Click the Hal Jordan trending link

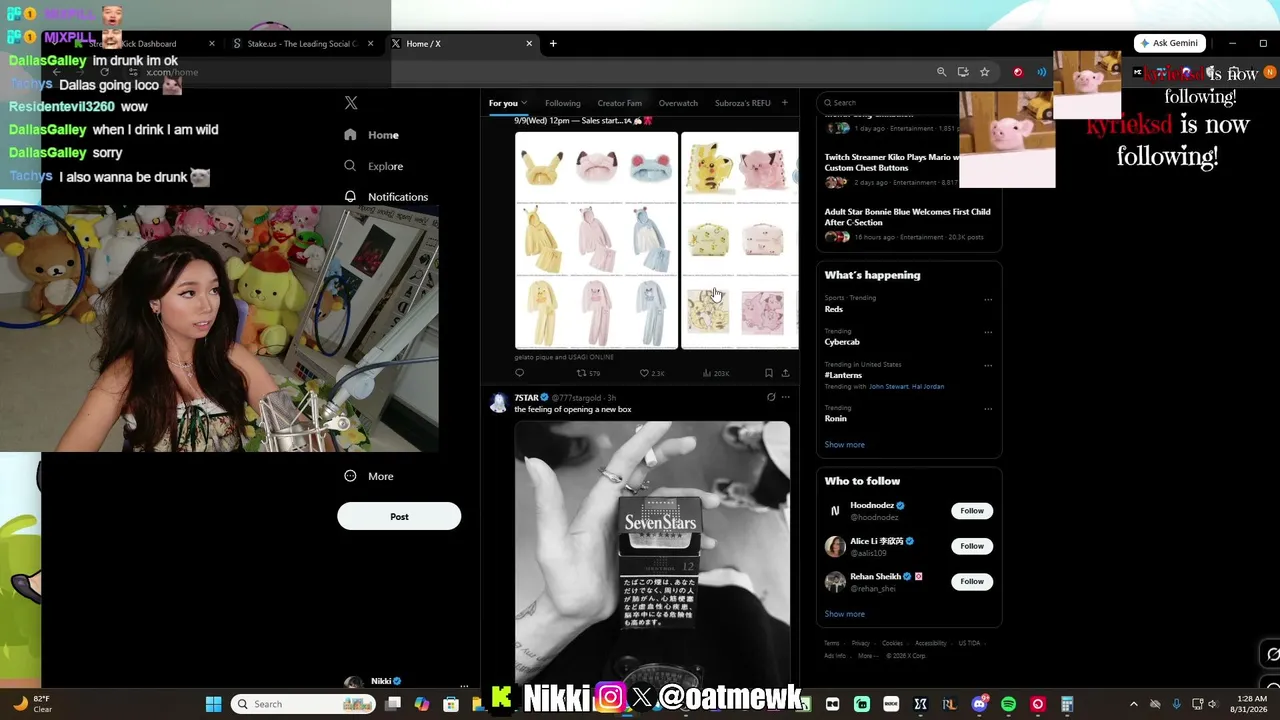pyautogui.click(x=929, y=386)
